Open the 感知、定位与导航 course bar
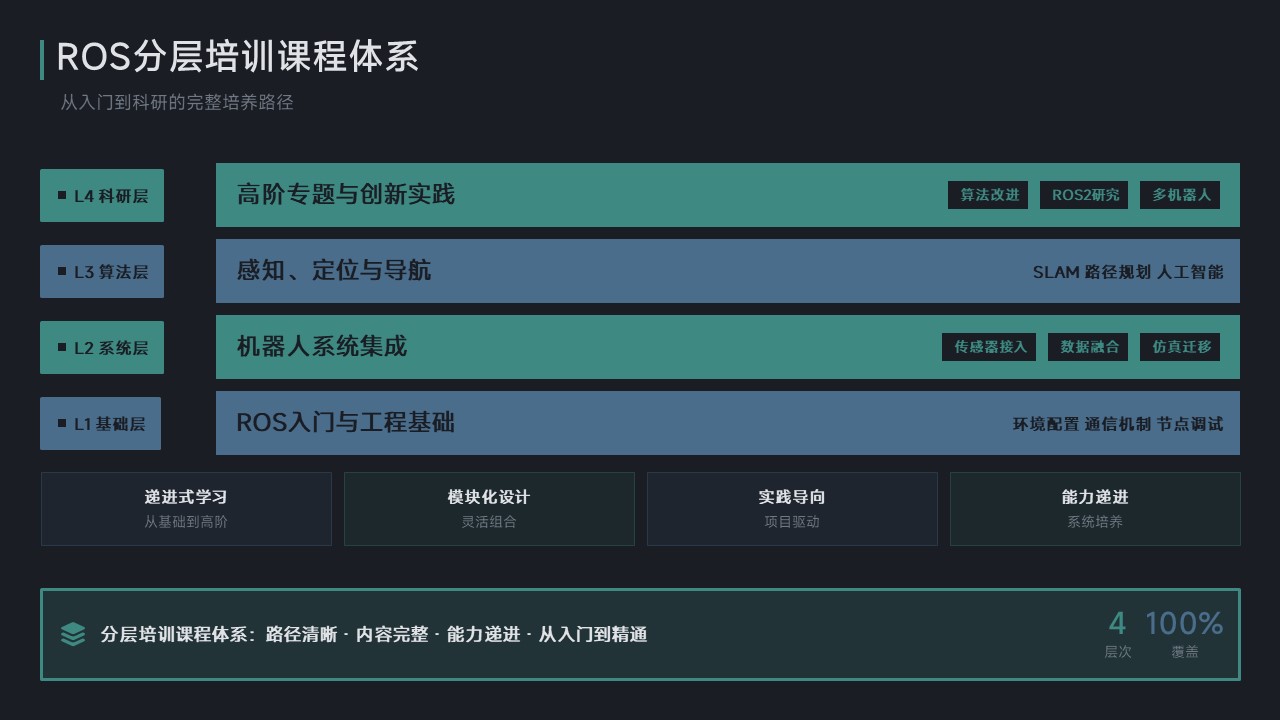 [600, 271]
